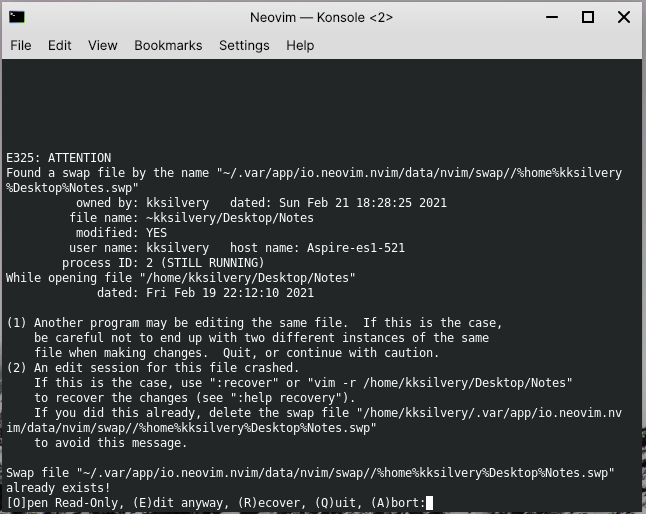The height and width of the screenshot is (514, 646).
Task: Open the Settings menu
Action: click(x=244, y=45)
